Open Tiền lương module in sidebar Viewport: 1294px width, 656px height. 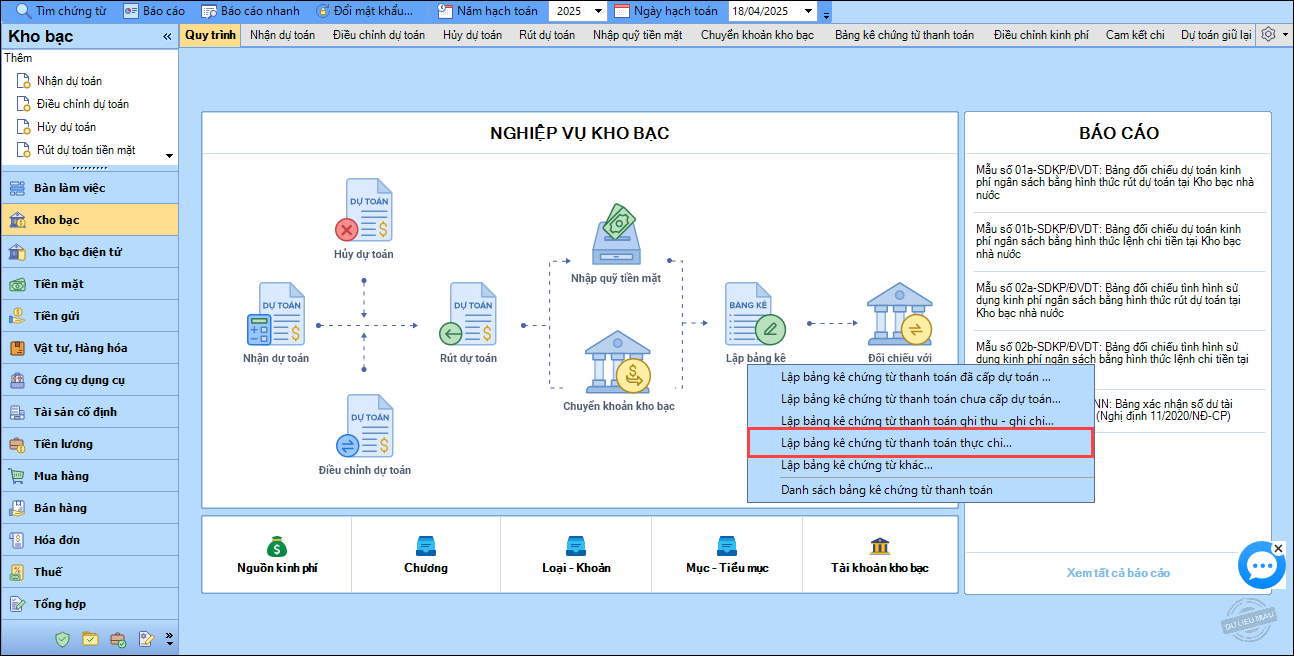click(x=89, y=444)
